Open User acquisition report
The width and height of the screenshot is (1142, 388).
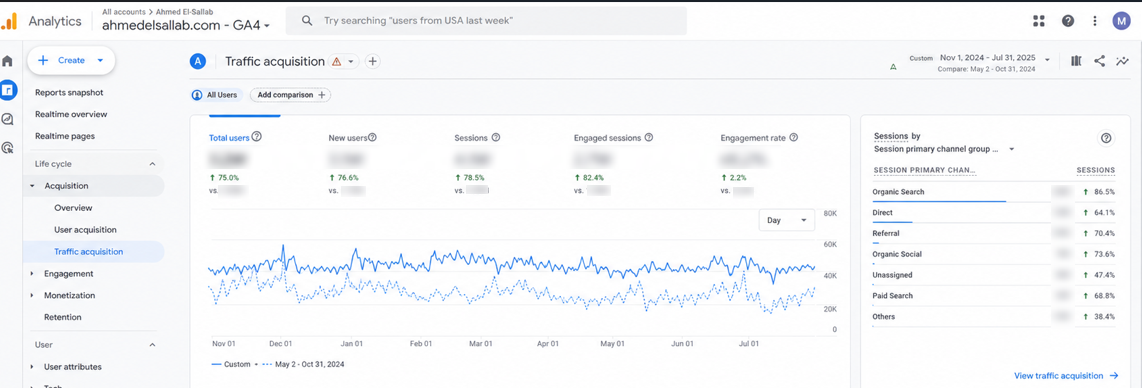[x=85, y=230]
